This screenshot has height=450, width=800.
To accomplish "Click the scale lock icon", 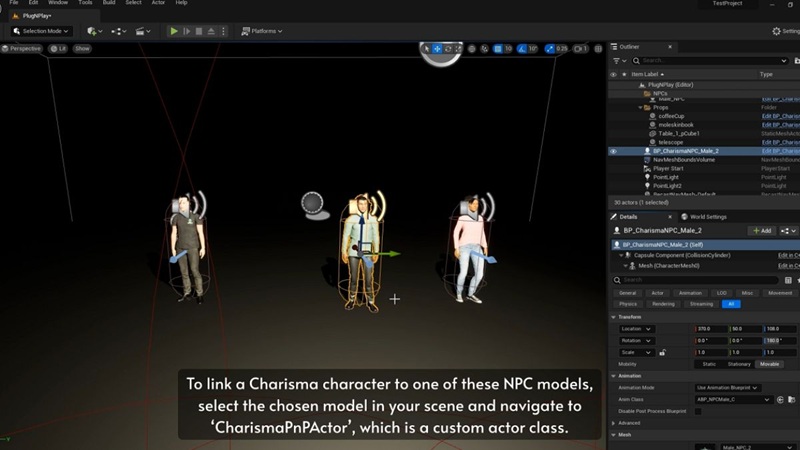I will click(x=662, y=352).
